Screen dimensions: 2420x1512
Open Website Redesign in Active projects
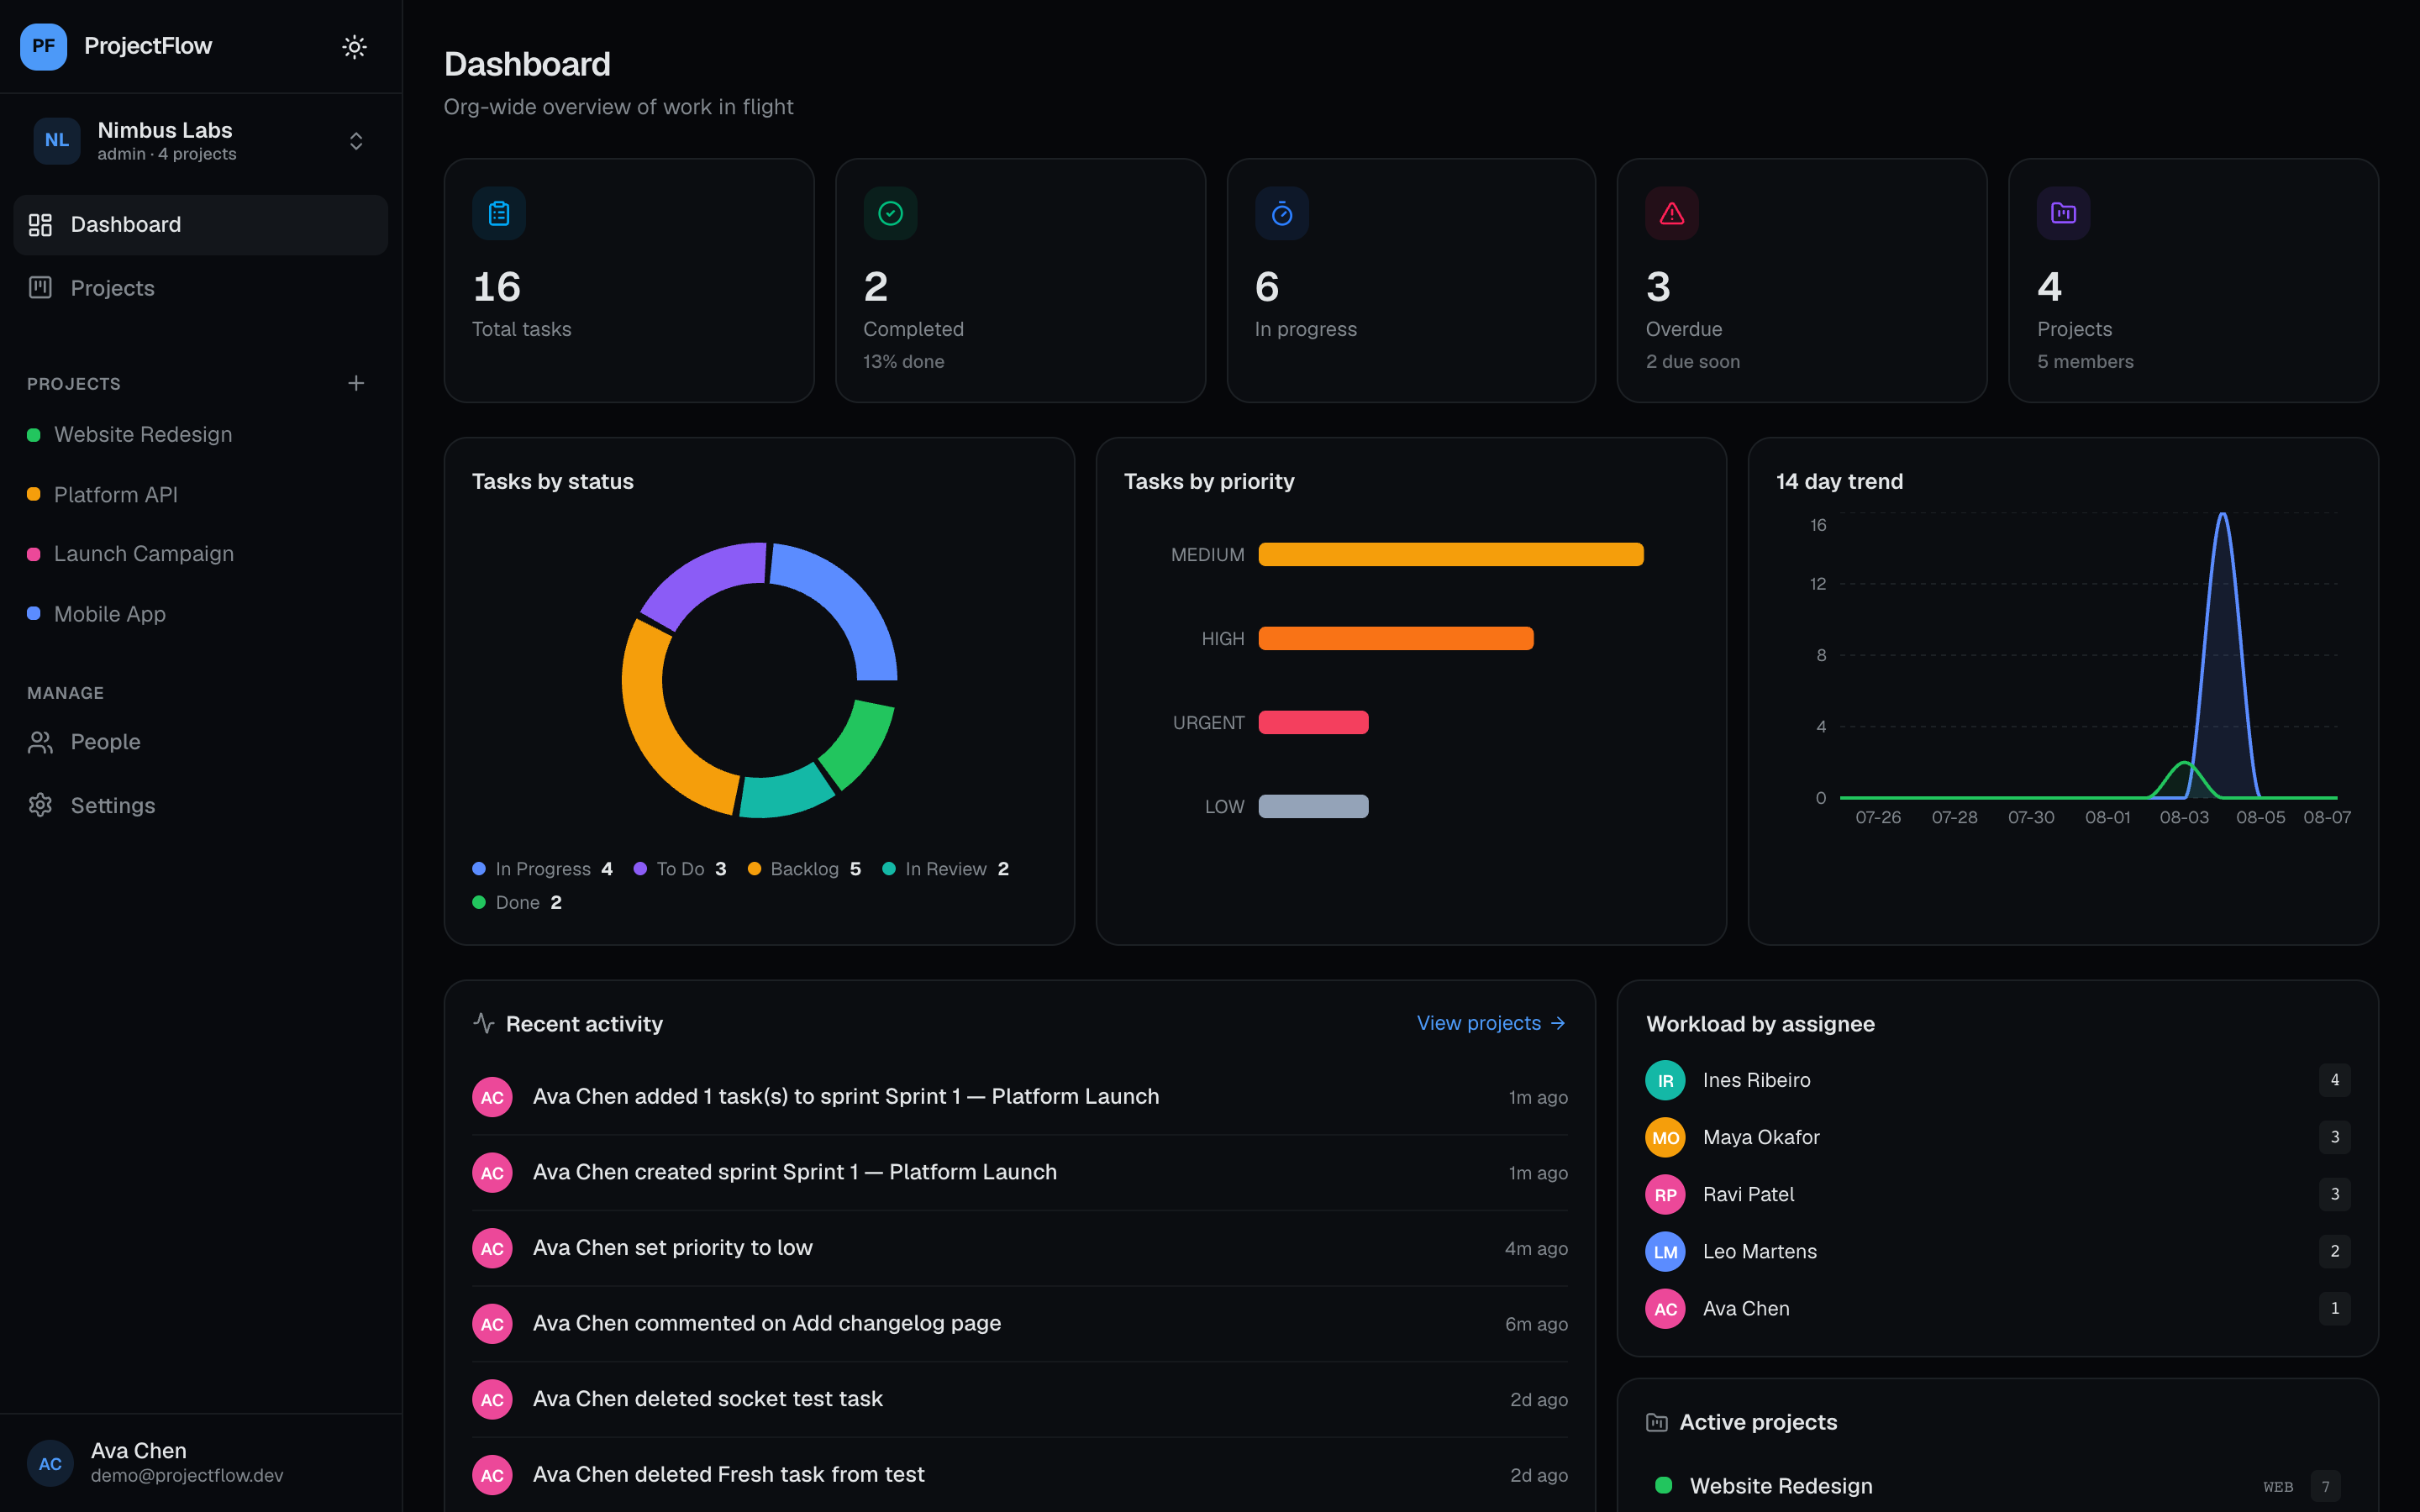[1997, 1486]
